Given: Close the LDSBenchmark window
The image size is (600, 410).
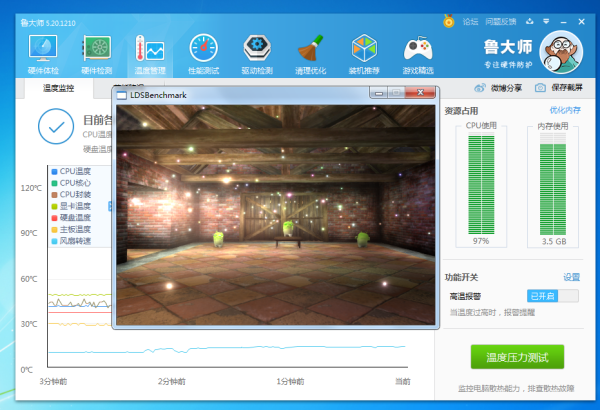Looking at the screenshot, I should click(420, 93).
